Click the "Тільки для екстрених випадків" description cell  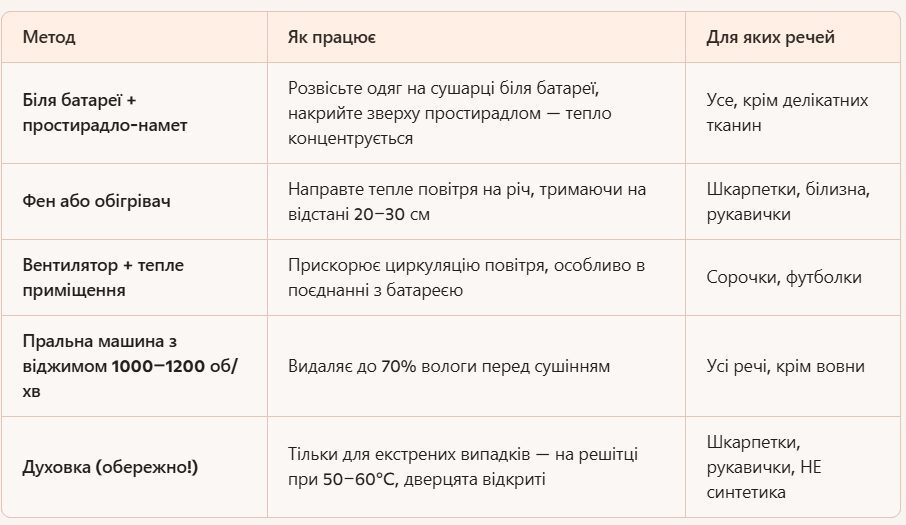pyautogui.click(x=463, y=467)
